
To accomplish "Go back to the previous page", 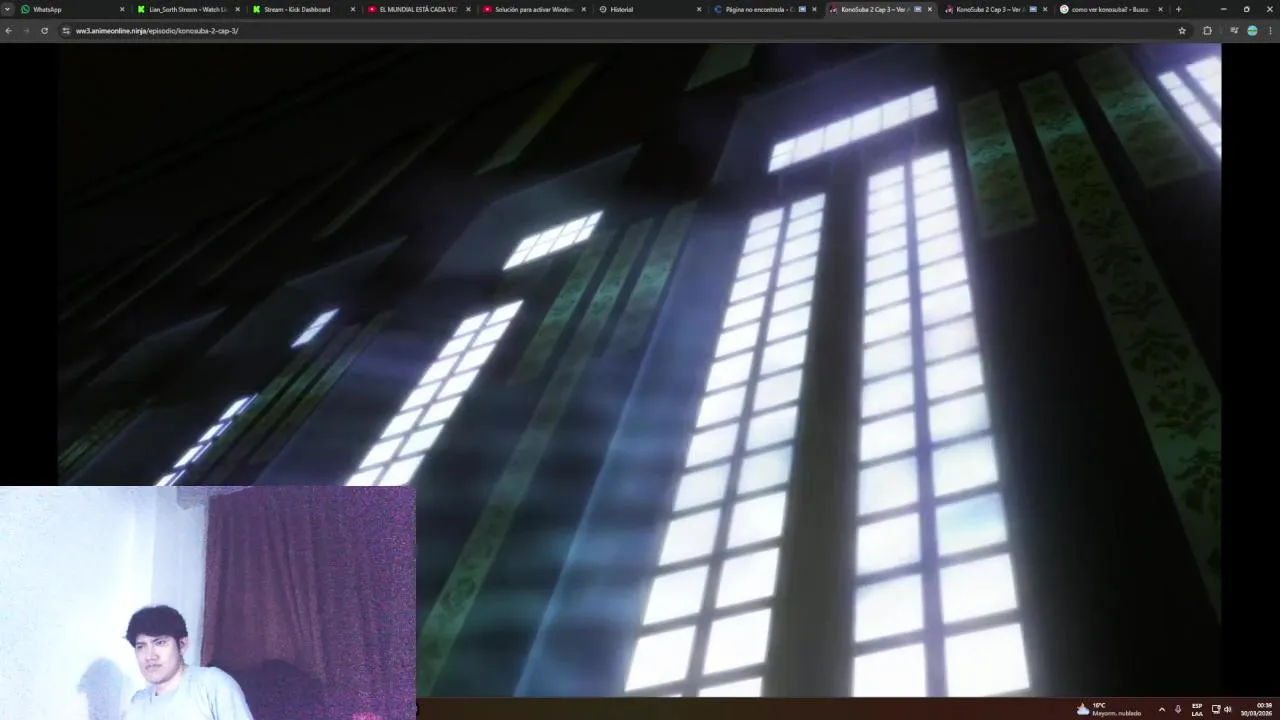I will [8, 31].
